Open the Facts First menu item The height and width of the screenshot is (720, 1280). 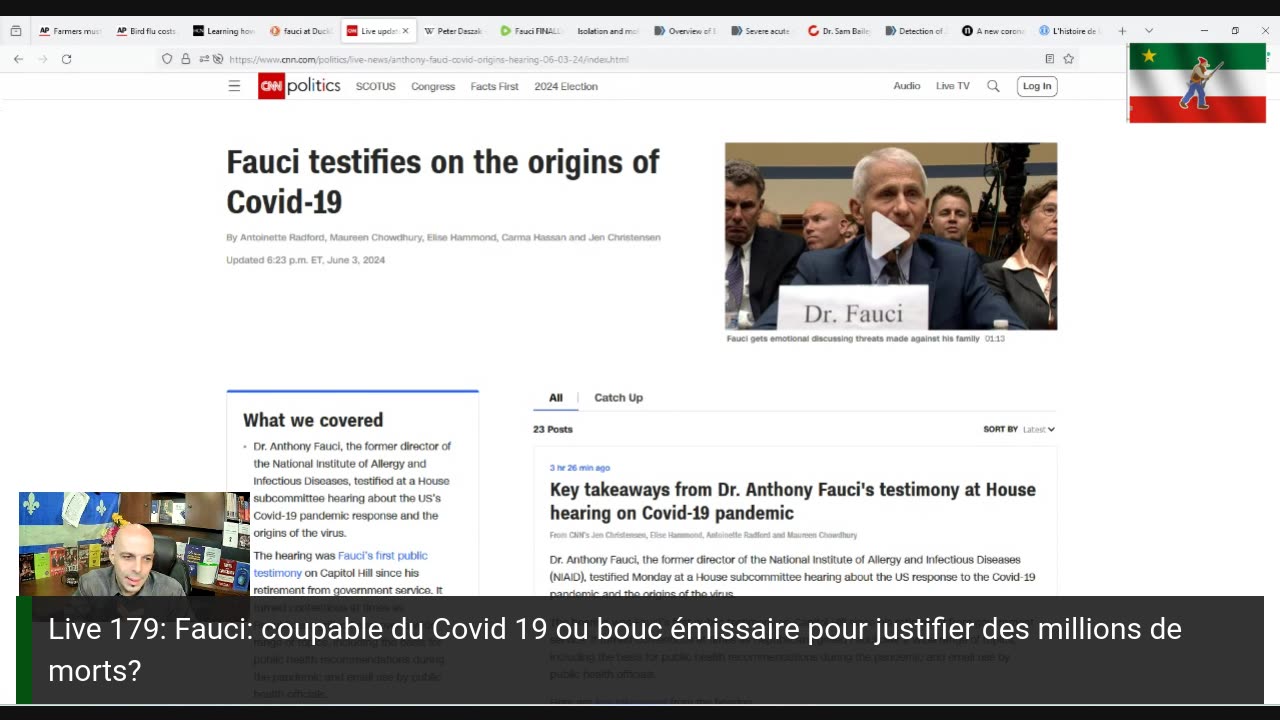[x=494, y=86]
